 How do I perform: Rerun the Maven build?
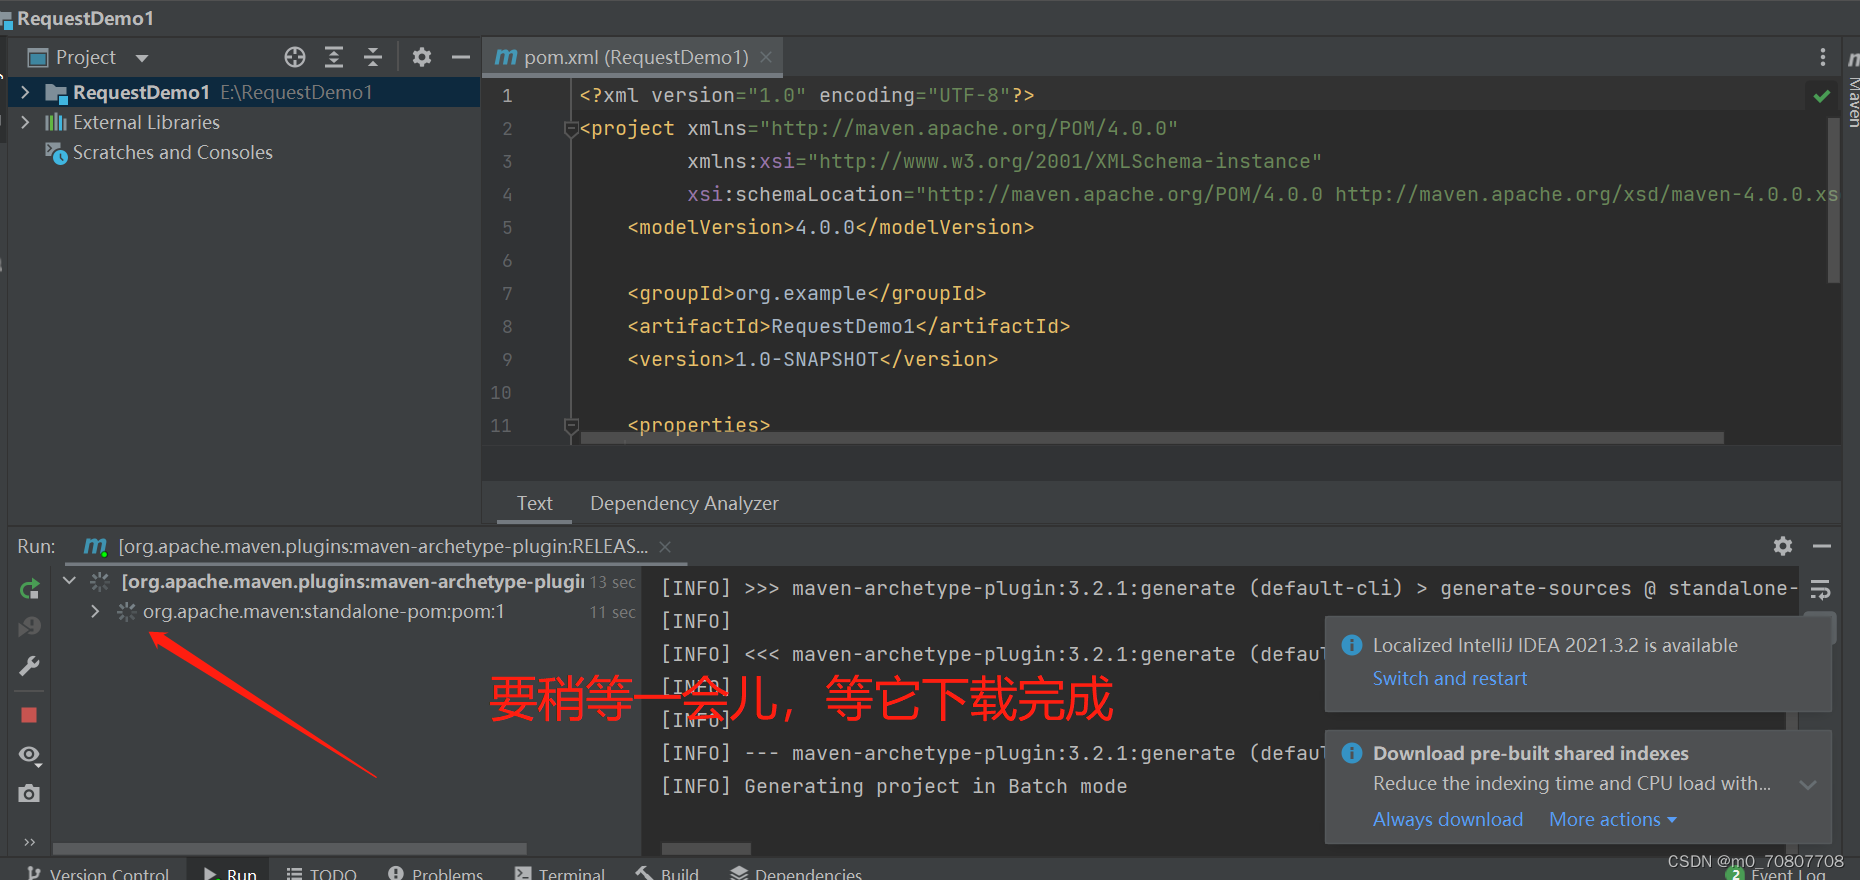click(x=29, y=589)
